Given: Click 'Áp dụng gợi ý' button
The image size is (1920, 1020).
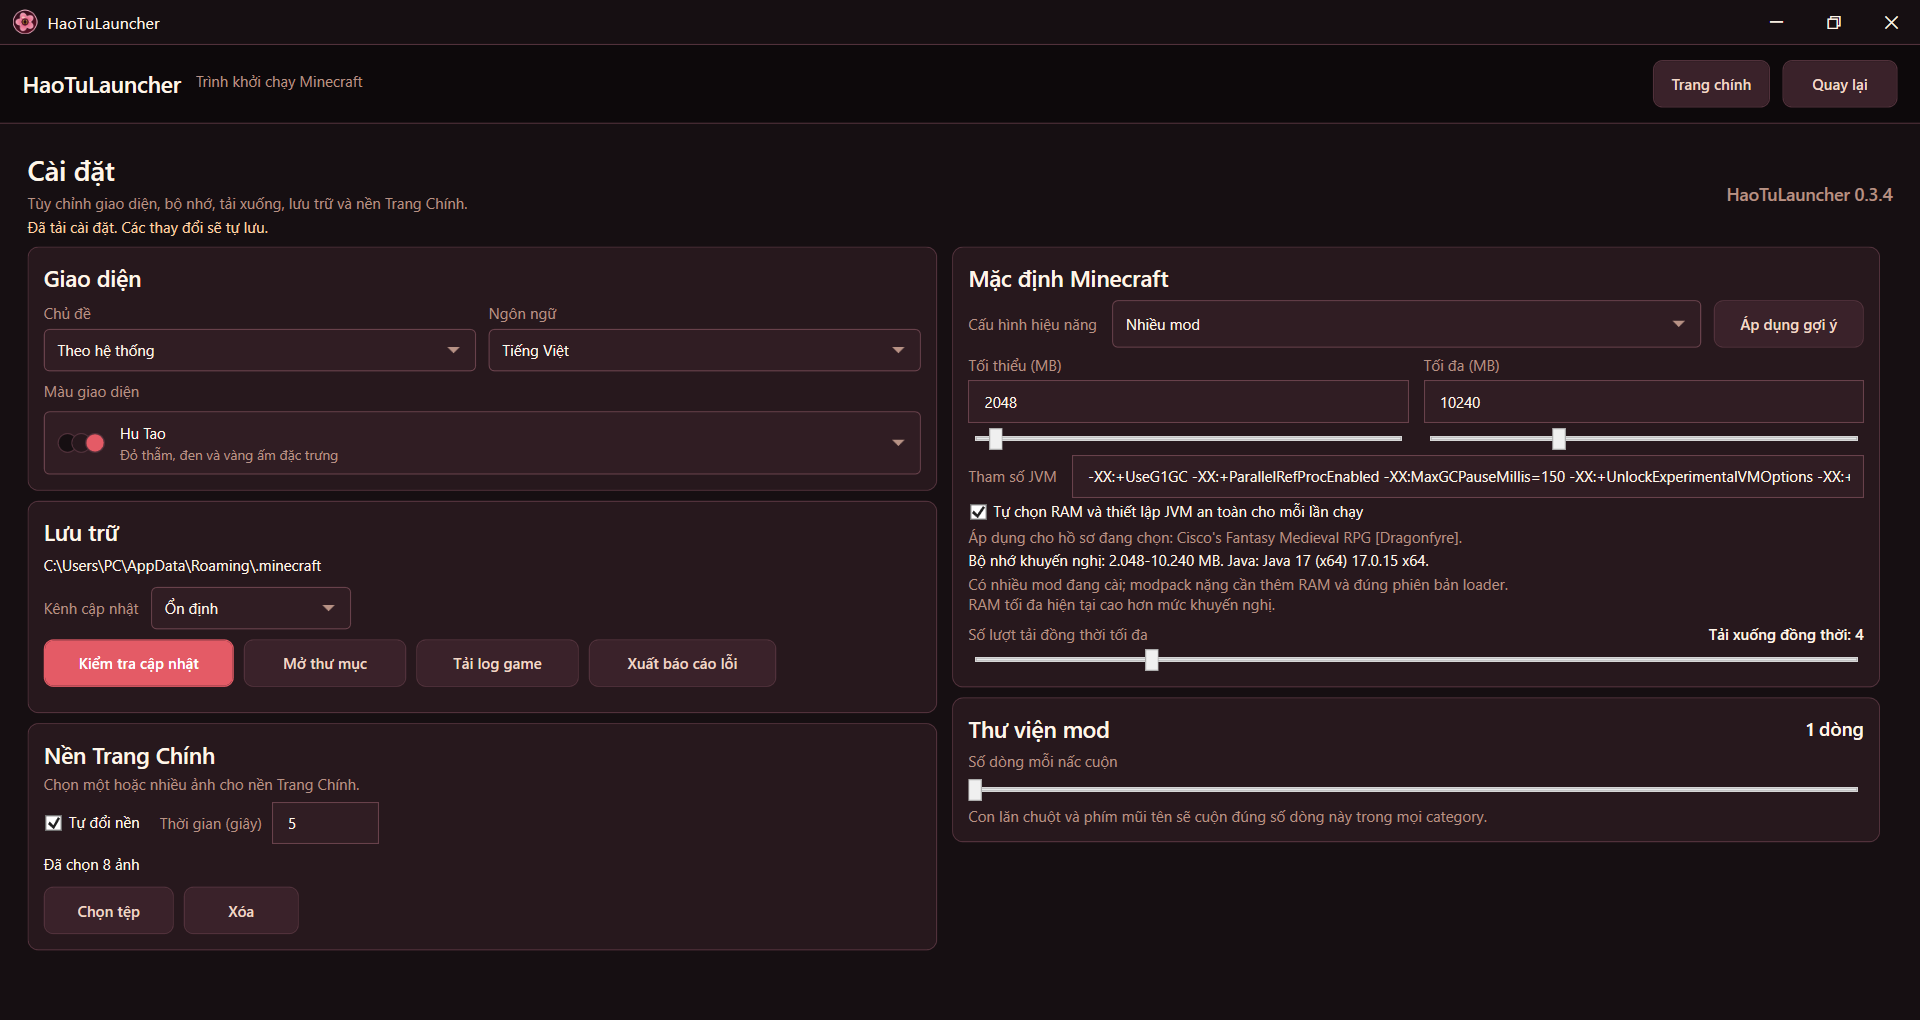Looking at the screenshot, I should click(x=1788, y=324).
